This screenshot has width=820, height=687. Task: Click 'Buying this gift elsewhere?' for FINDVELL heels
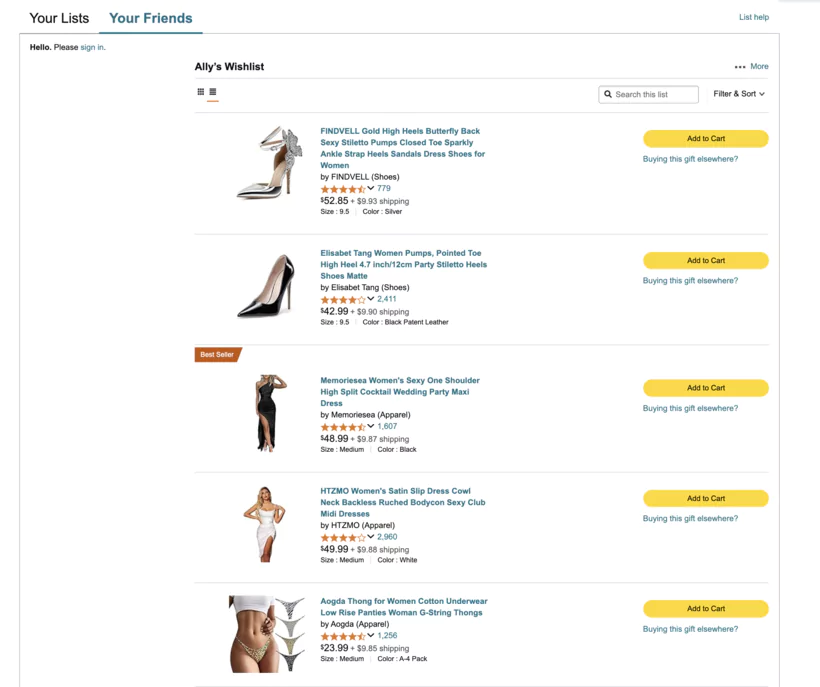[690, 159]
